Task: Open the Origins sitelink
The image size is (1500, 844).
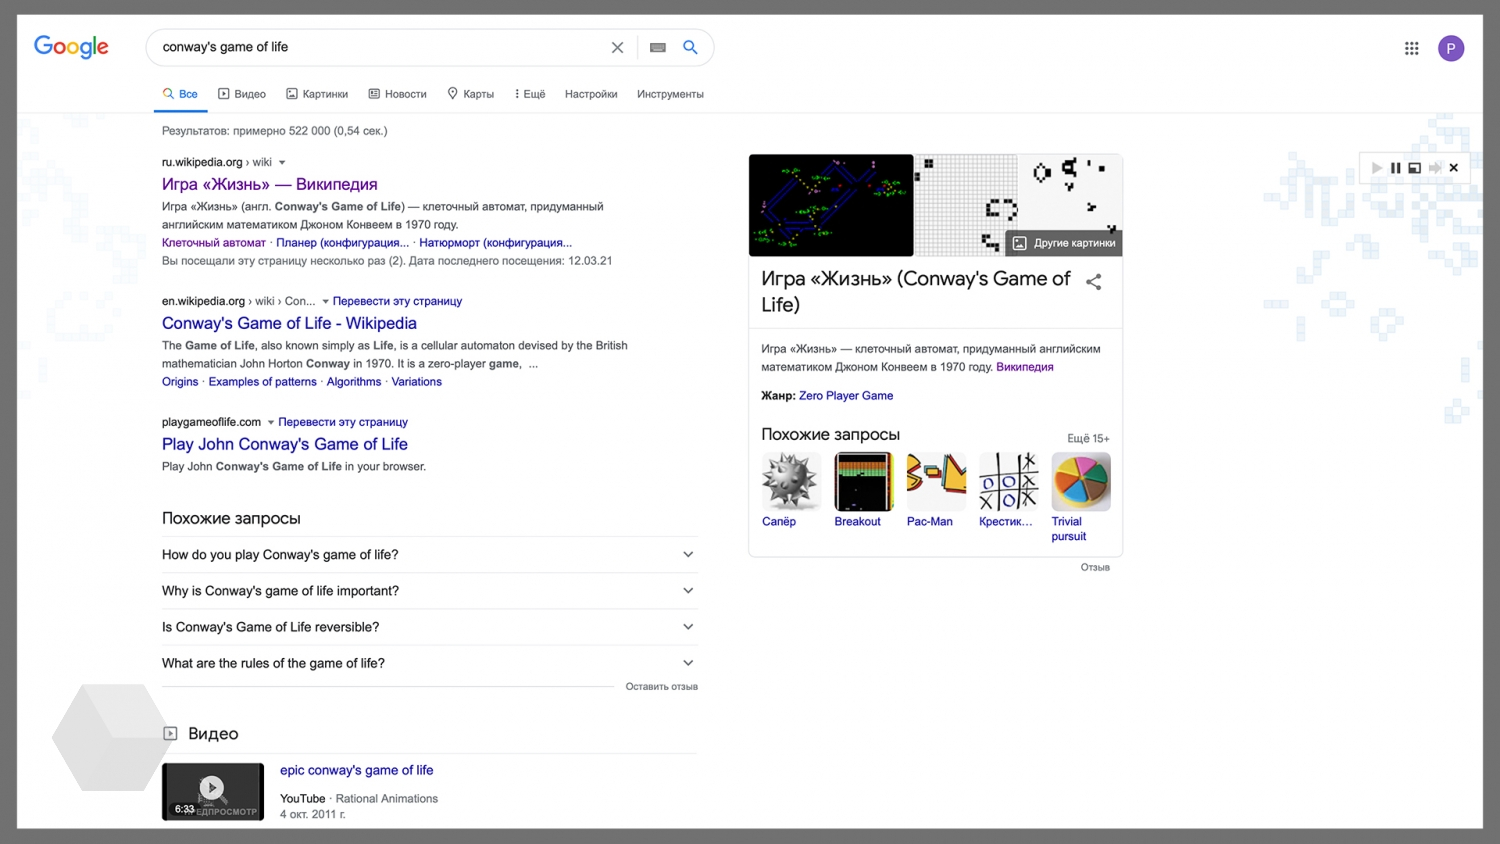Action: pyautogui.click(x=180, y=382)
